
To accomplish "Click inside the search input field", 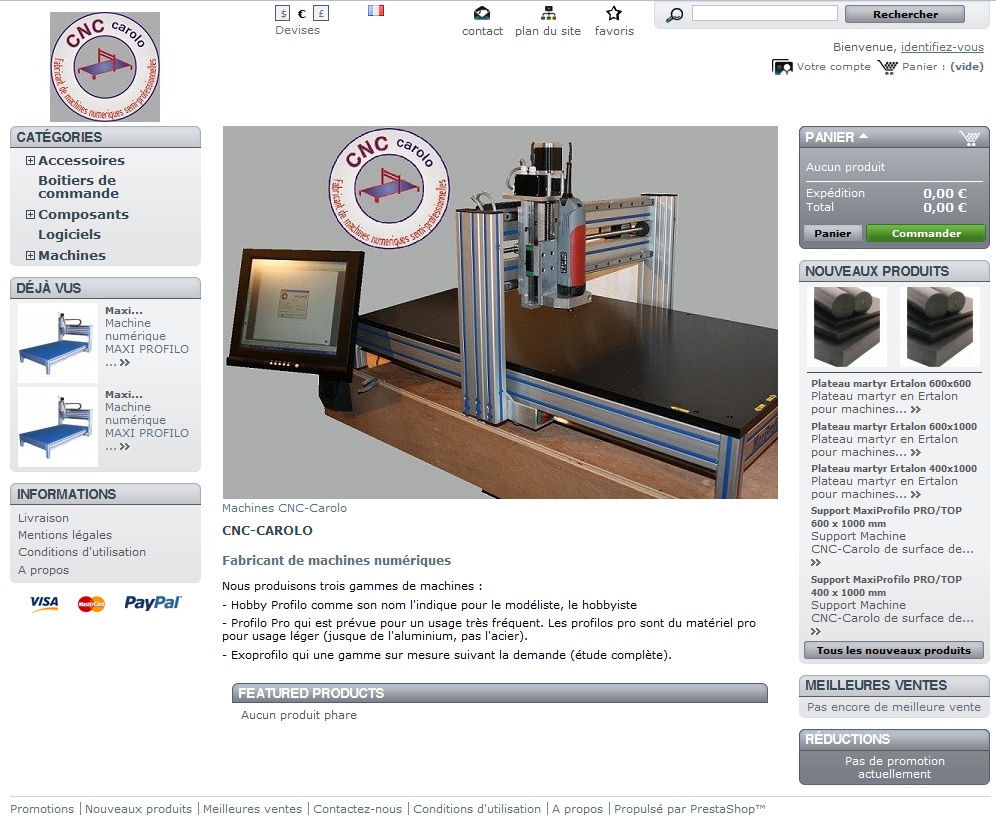I will tap(765, 13).
